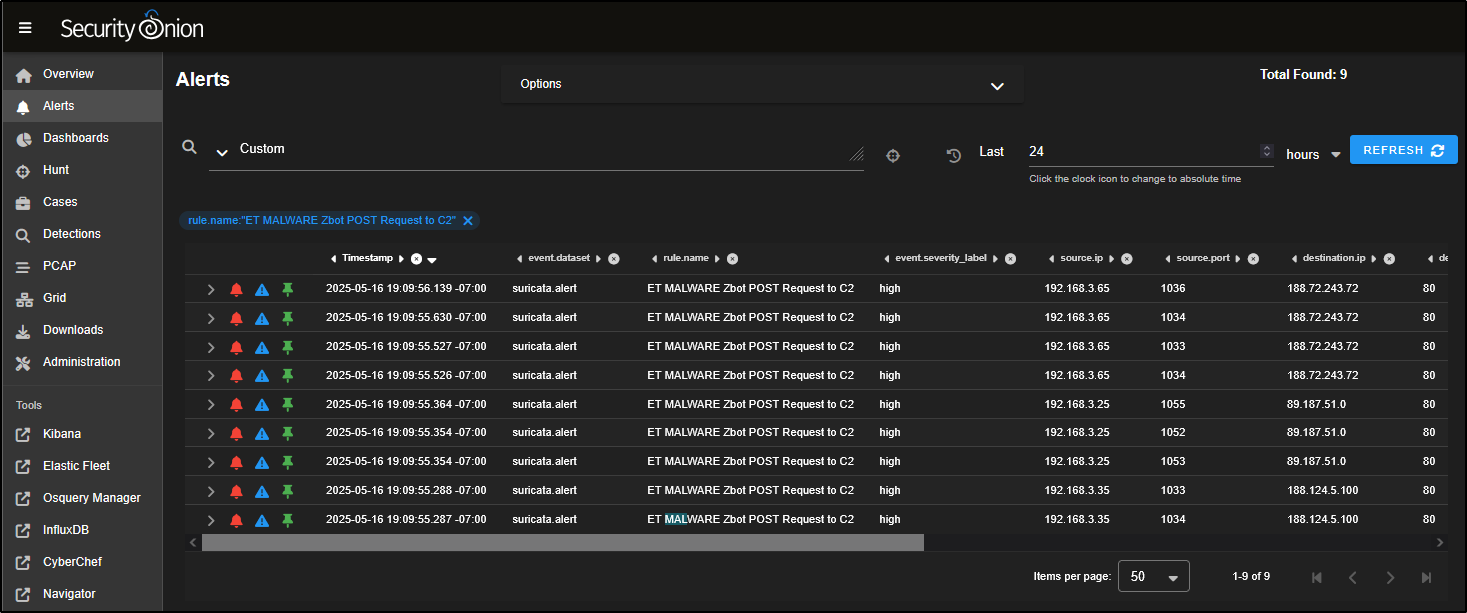Click the red acknowledge bell on first alert

pyautogui.click(x=236, y=290)
